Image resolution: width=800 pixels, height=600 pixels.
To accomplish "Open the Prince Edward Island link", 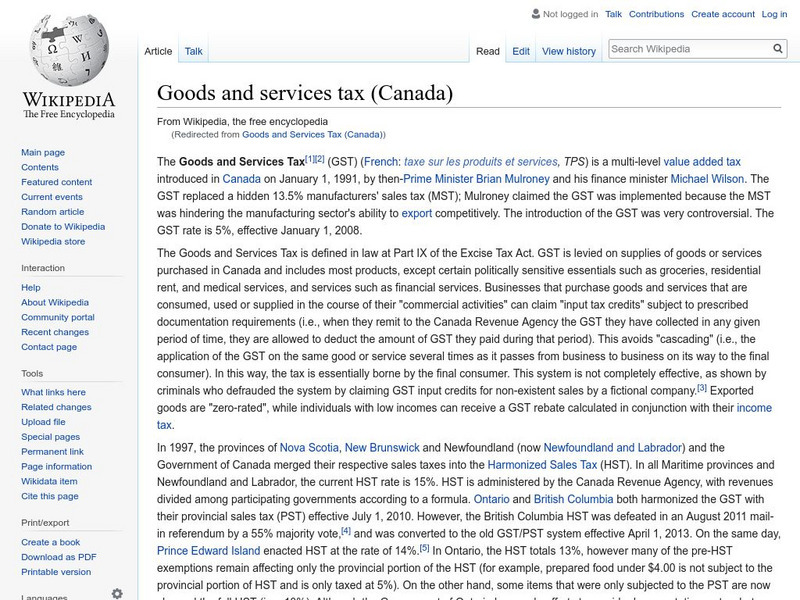I will tap(209, 551).
